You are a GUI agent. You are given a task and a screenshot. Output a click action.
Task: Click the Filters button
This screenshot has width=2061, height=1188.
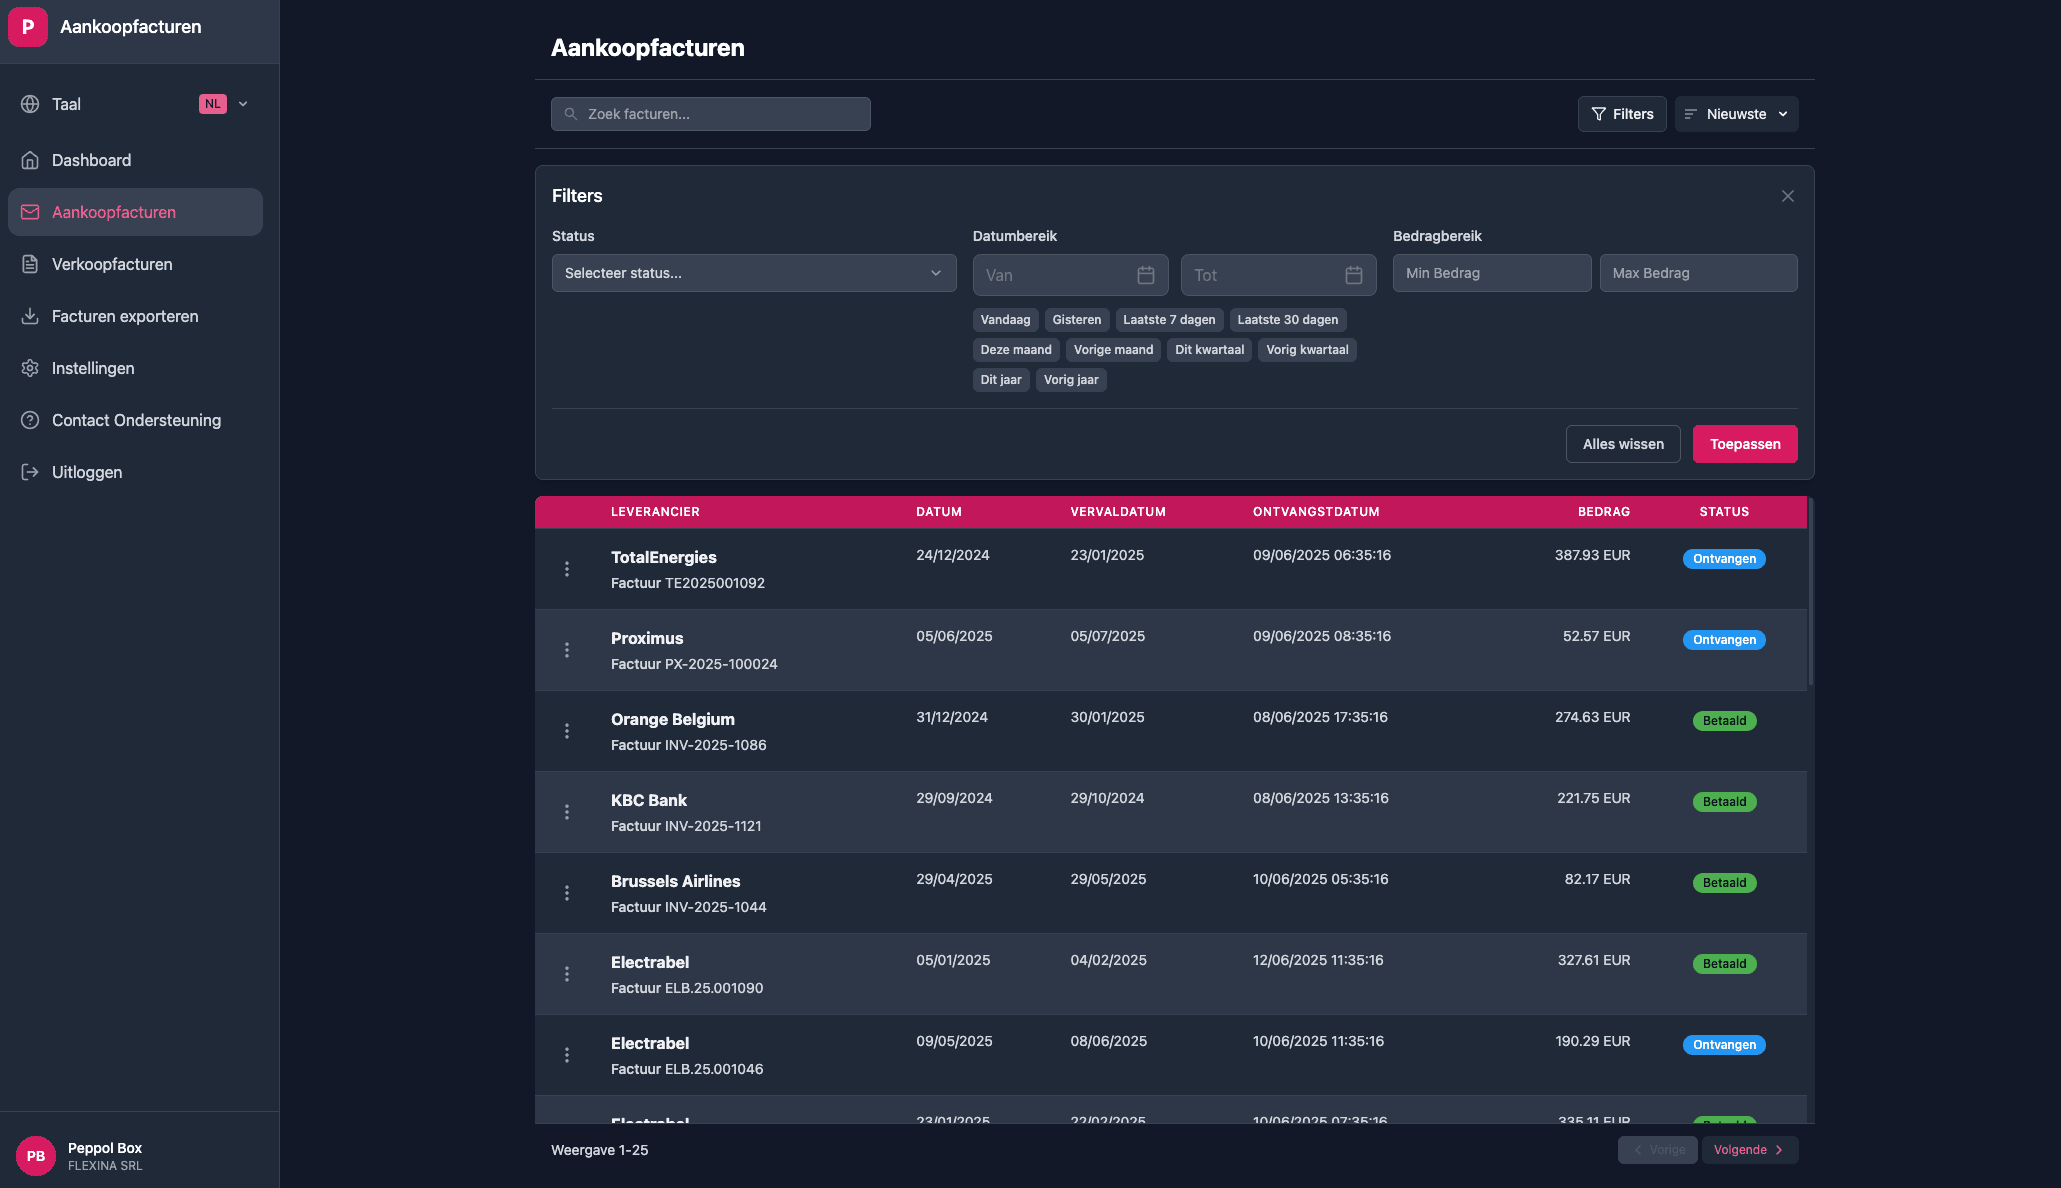[1622, 114]
